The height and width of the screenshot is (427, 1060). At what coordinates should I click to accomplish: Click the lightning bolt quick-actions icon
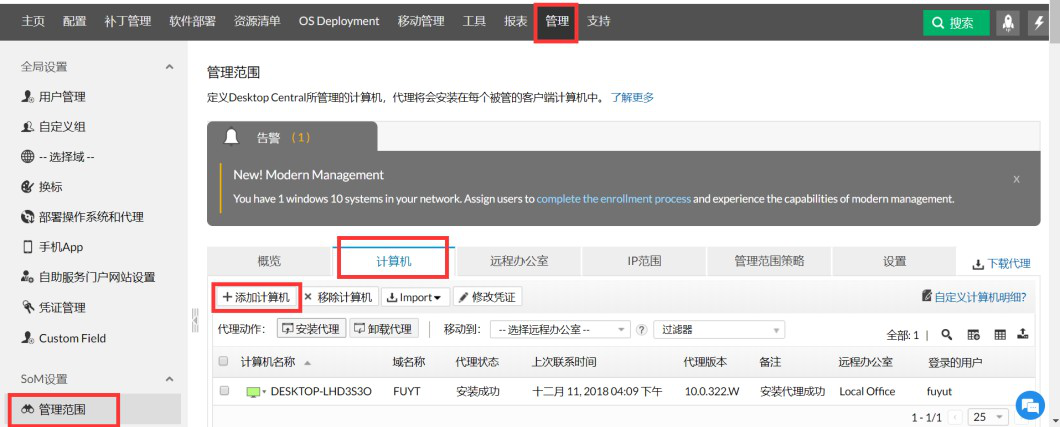click(1040, 22)
